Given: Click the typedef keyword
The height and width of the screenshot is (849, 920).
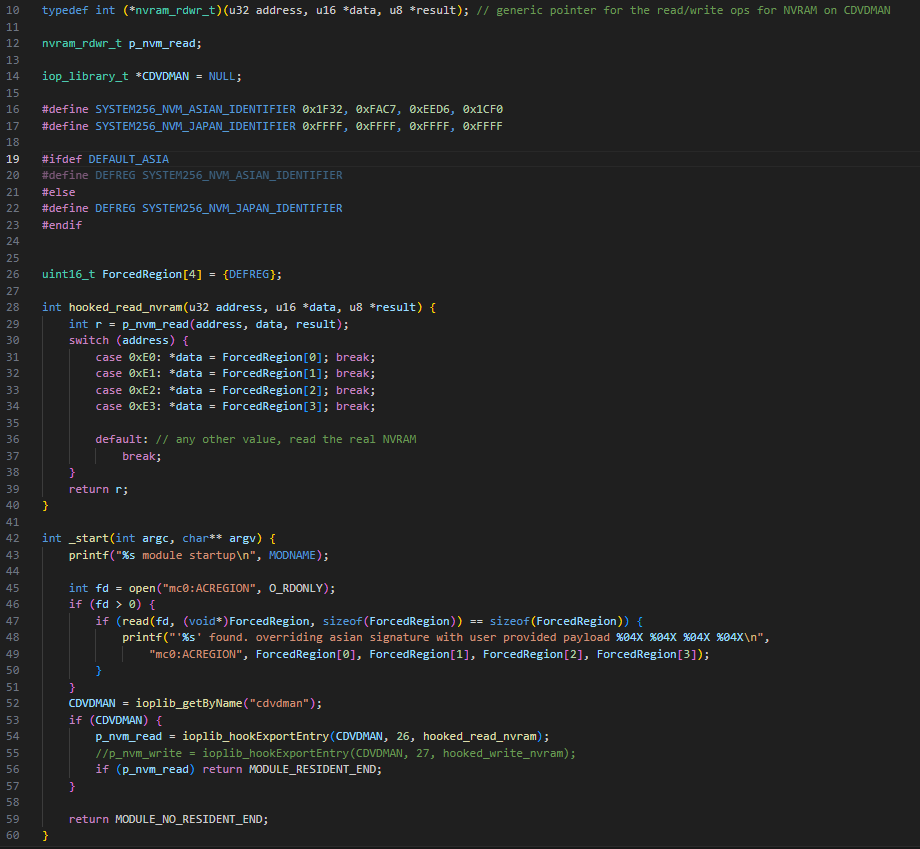Looking at the screenshot, I should pos(65,11).
